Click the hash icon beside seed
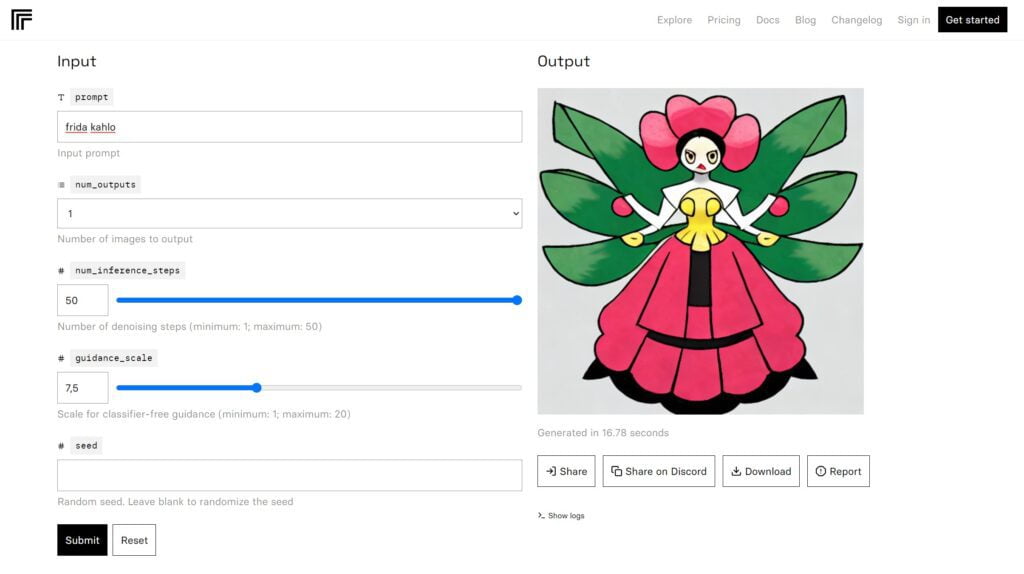 (61, 445)
